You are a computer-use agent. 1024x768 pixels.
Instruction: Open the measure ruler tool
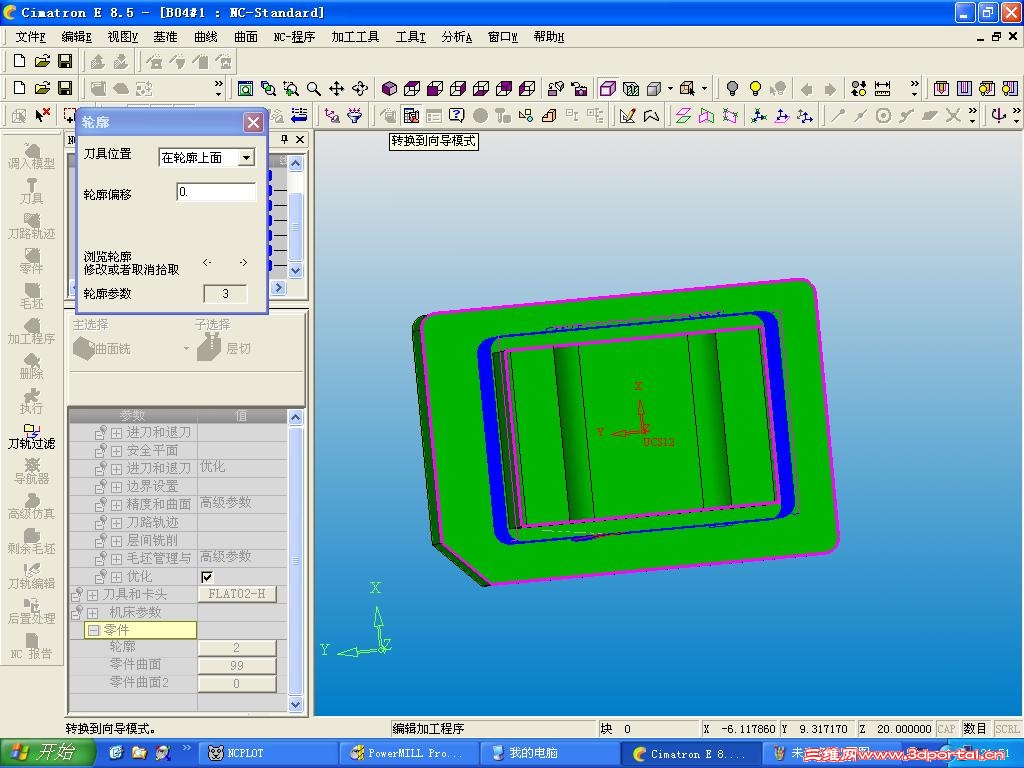pos(882,88)
